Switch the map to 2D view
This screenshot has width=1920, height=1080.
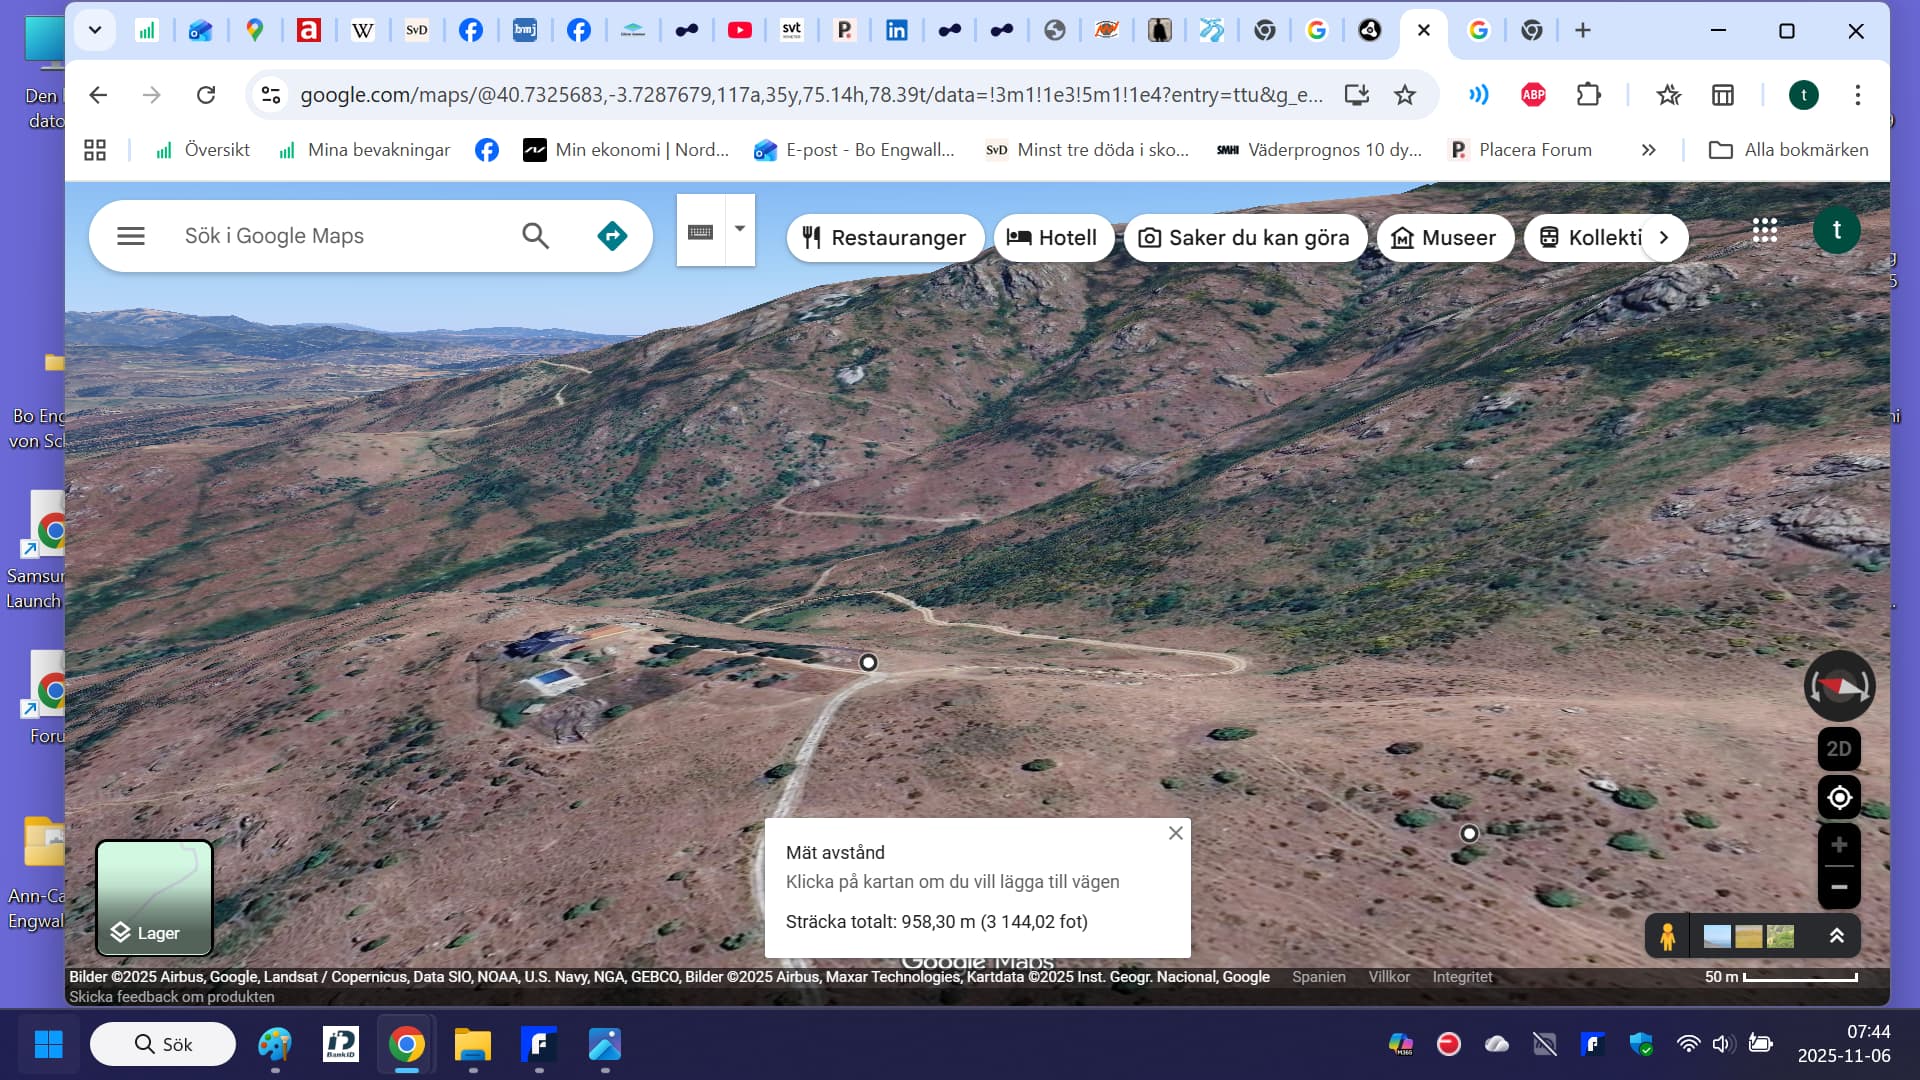[1838, 749]
